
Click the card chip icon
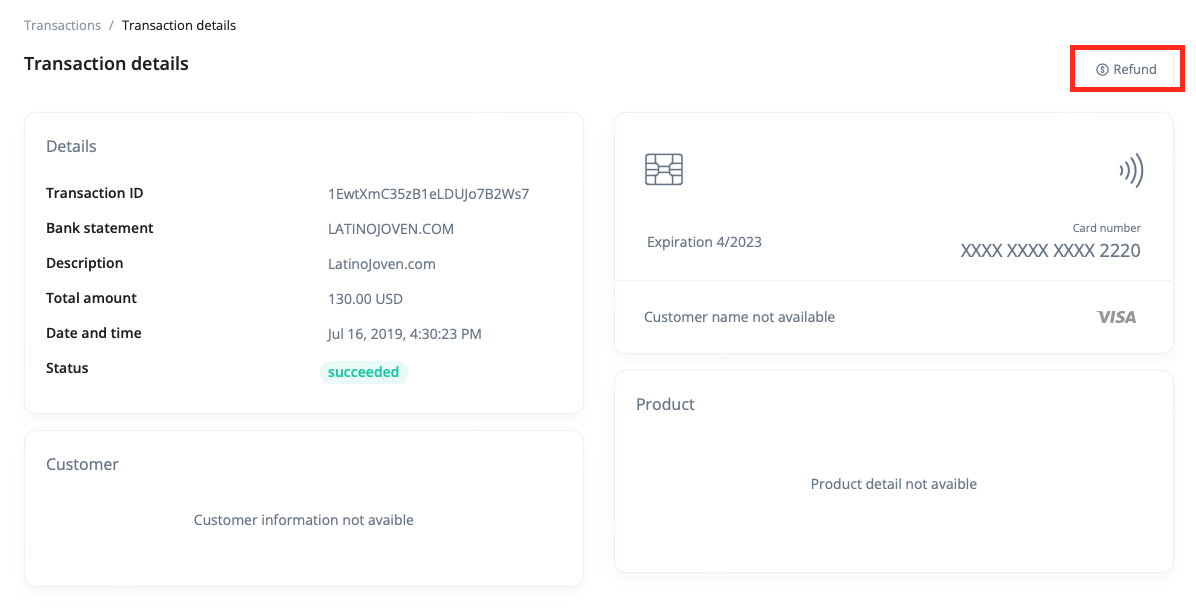[x=664, y=170]
